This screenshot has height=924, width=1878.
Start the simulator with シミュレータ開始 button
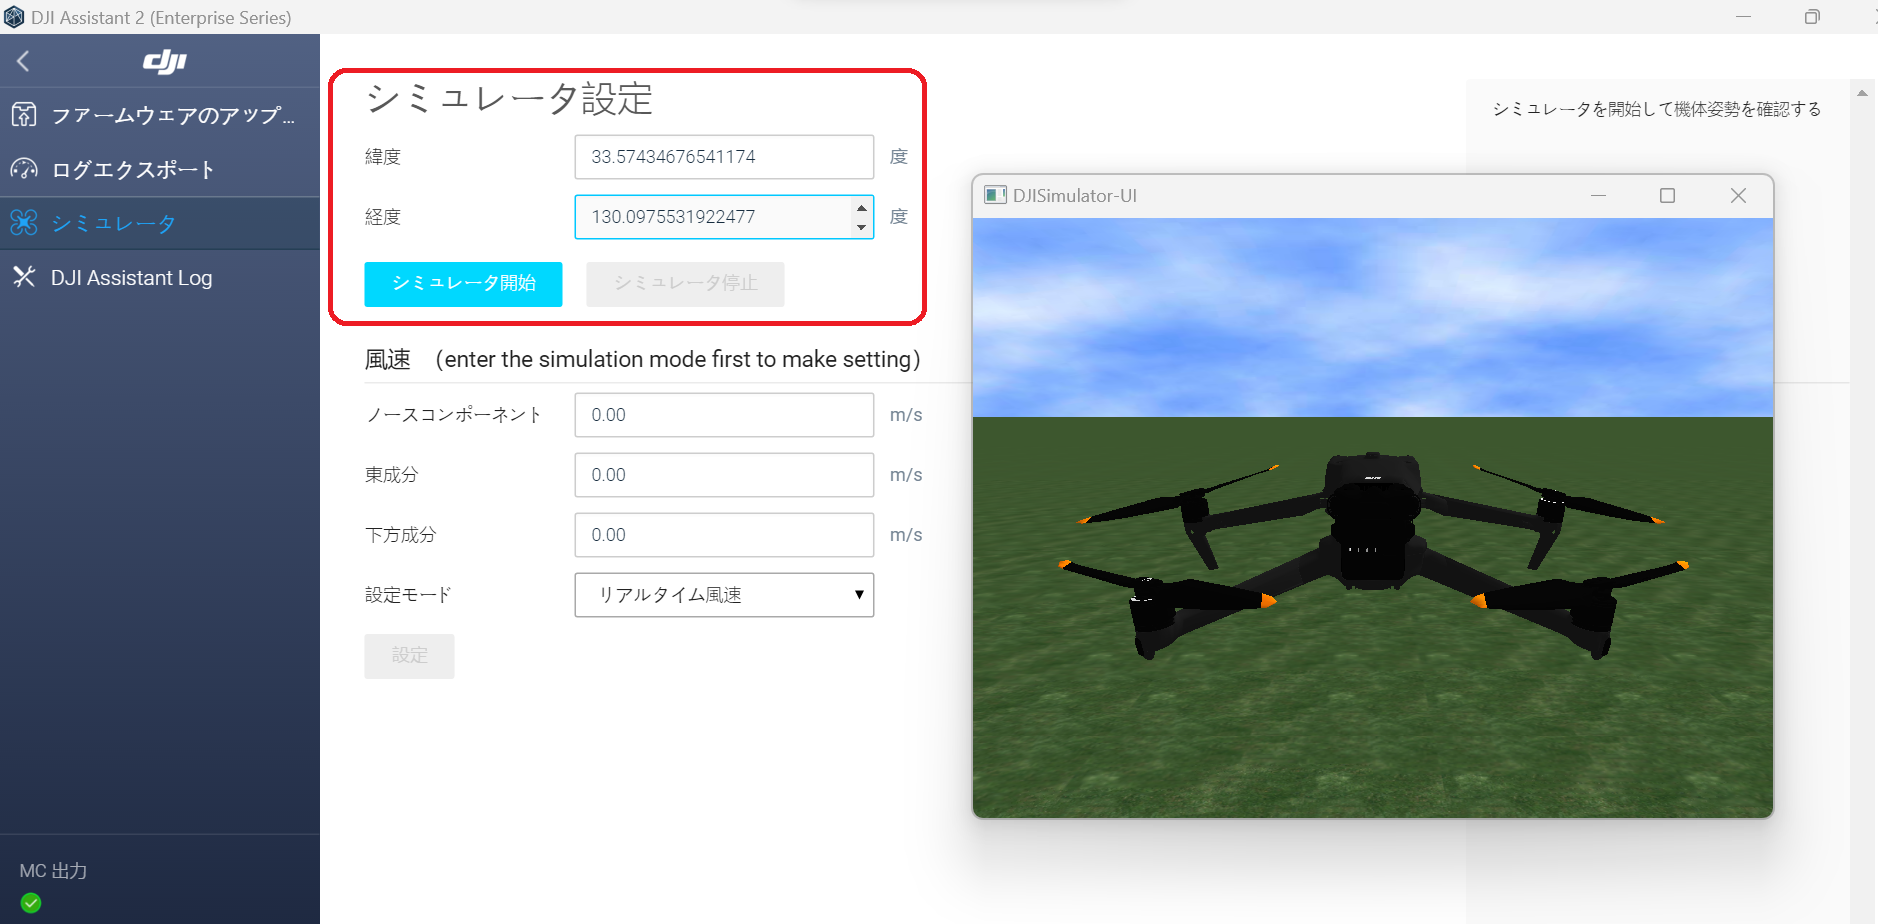click(x=463, y=284)
